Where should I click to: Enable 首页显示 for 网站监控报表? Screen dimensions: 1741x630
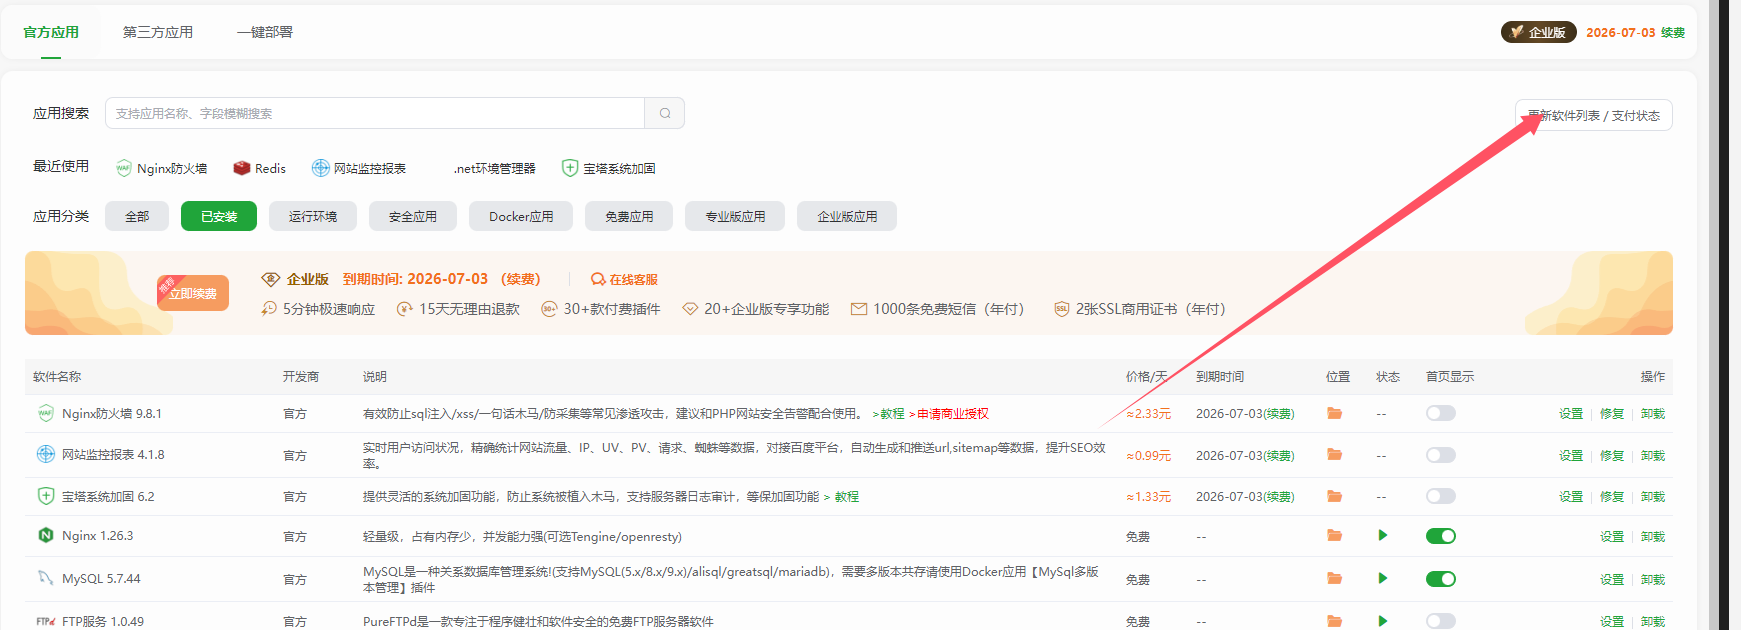[1441, 455]
